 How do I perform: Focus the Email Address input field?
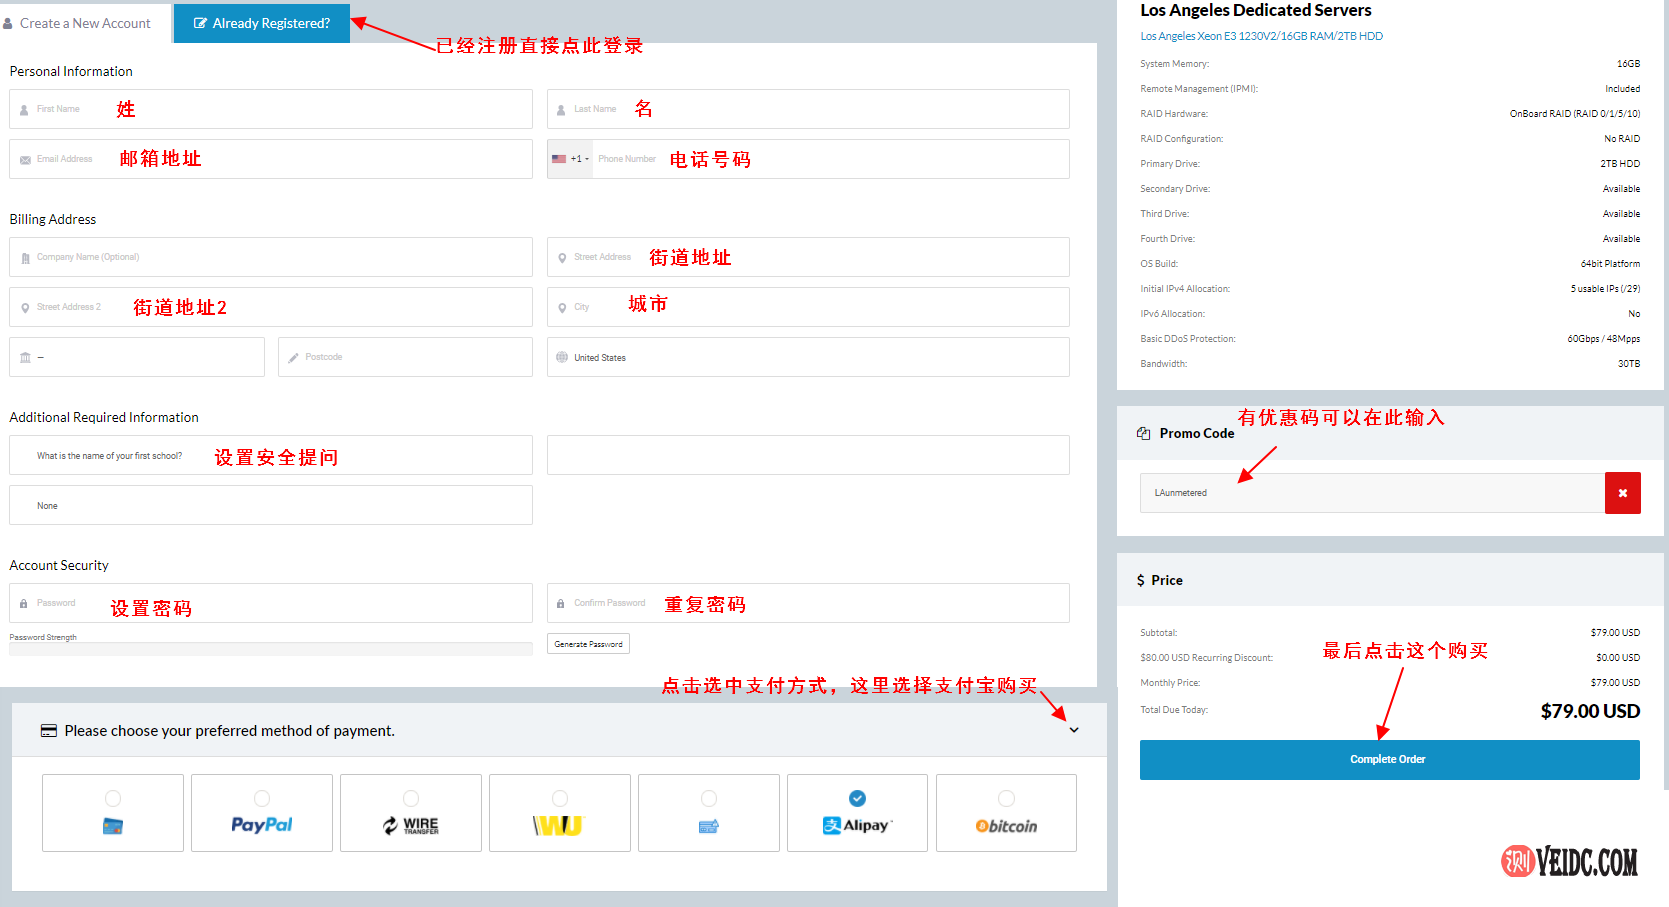270,159
